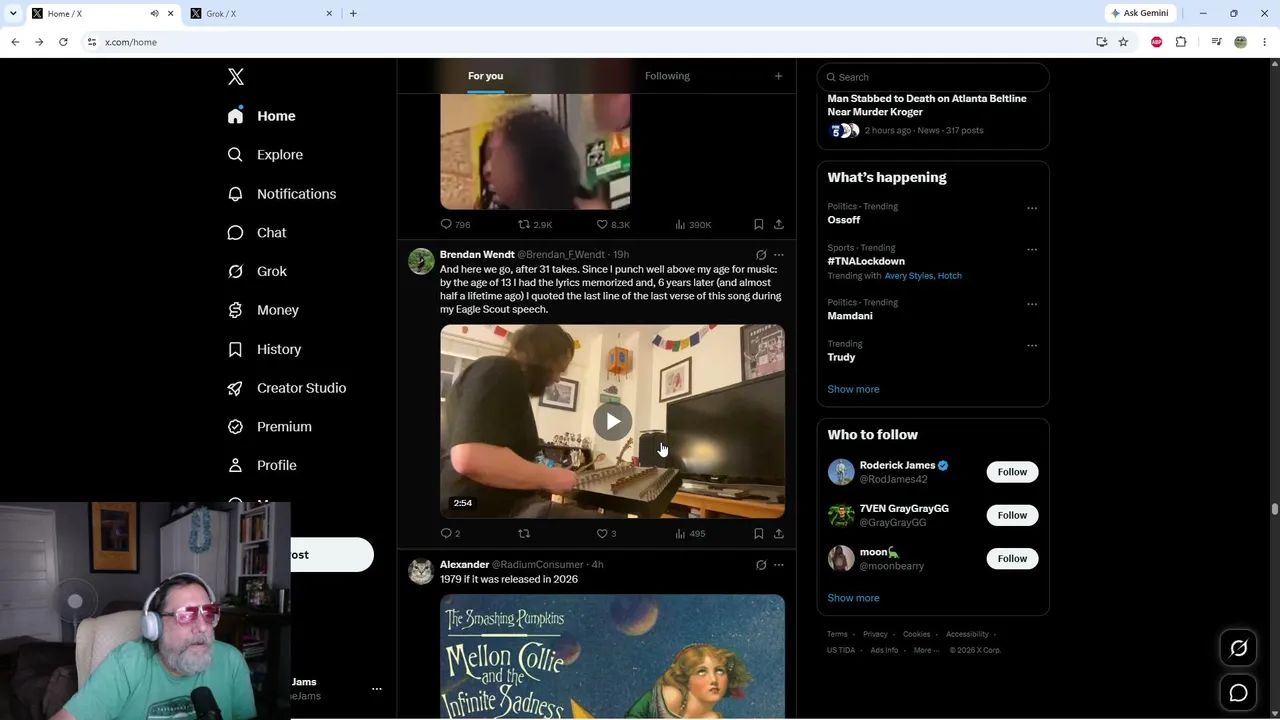Open the Explore magnifier icon
This screenshot has width=1280, height=720.
coord(235,155)
